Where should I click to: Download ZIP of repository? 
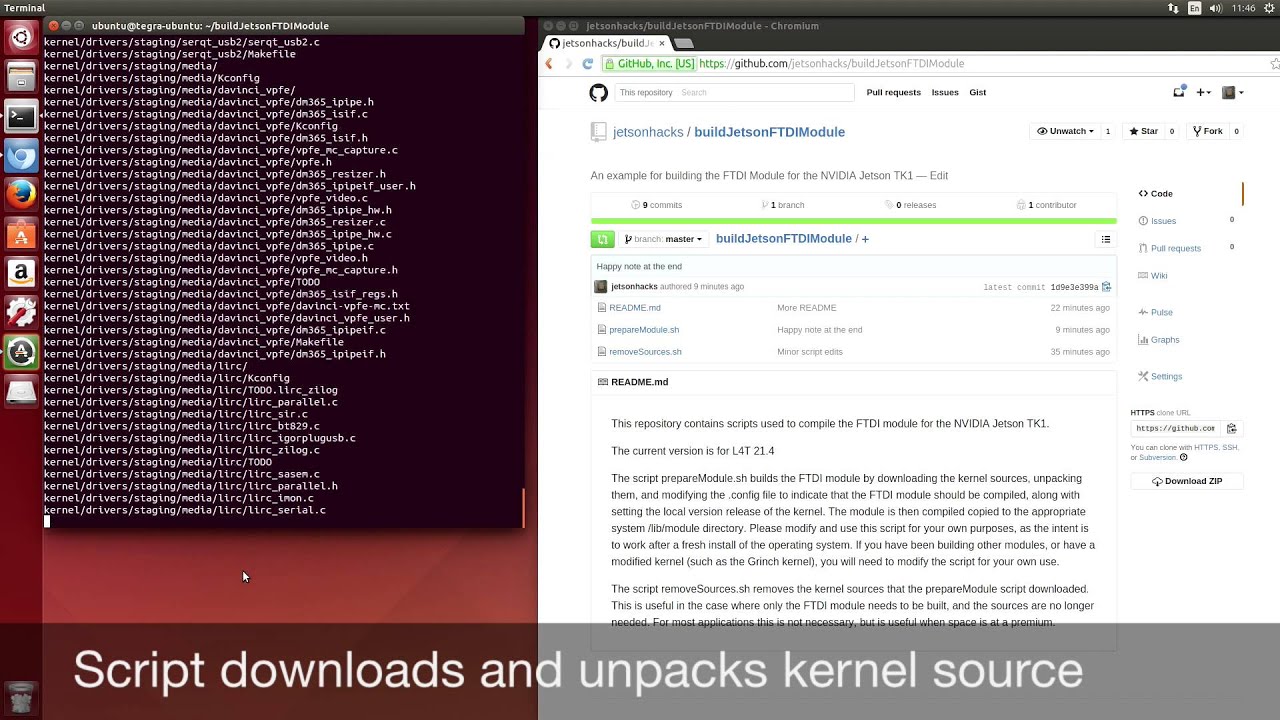[x=1187, y=481]
